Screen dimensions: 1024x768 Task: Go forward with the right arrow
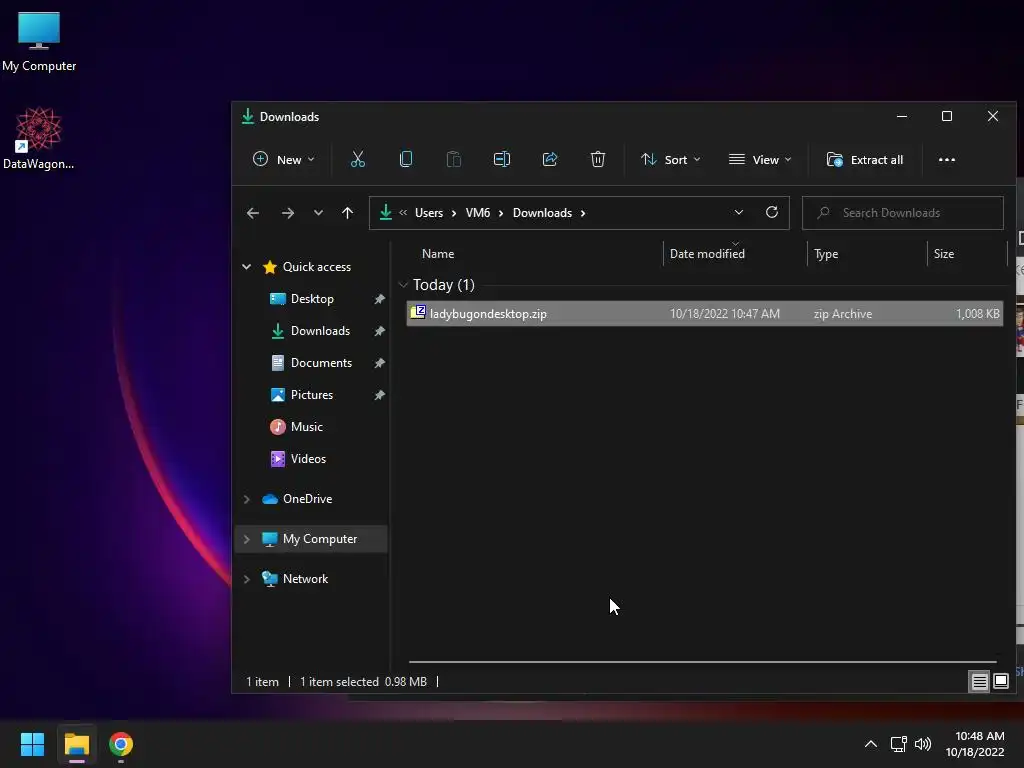coord(287,213)
